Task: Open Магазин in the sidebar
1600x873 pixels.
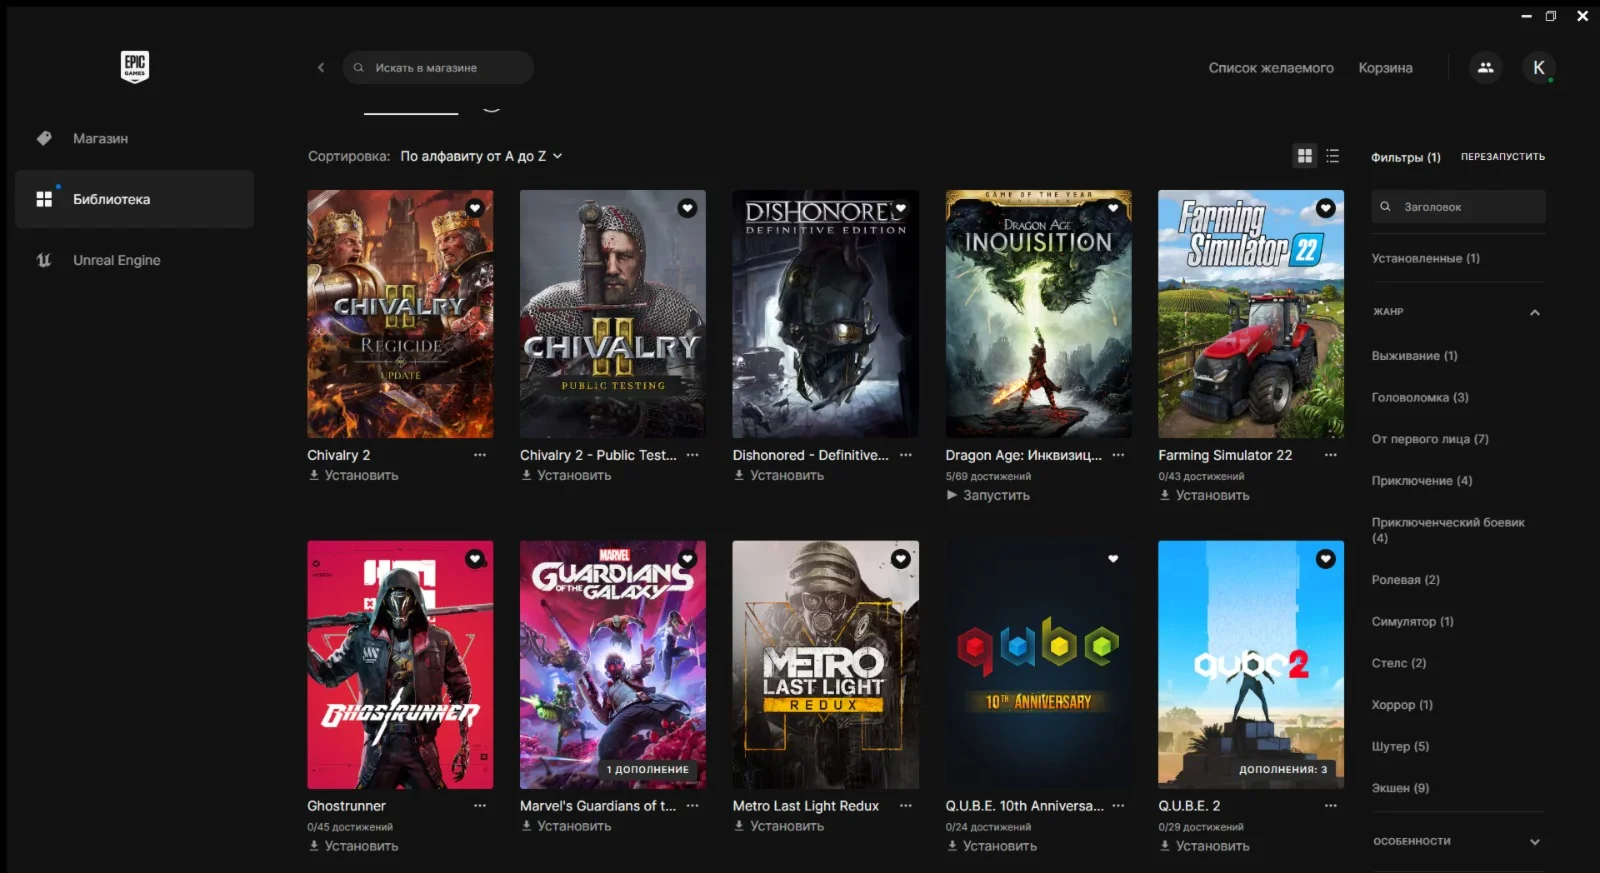Action: click(134, 139)
